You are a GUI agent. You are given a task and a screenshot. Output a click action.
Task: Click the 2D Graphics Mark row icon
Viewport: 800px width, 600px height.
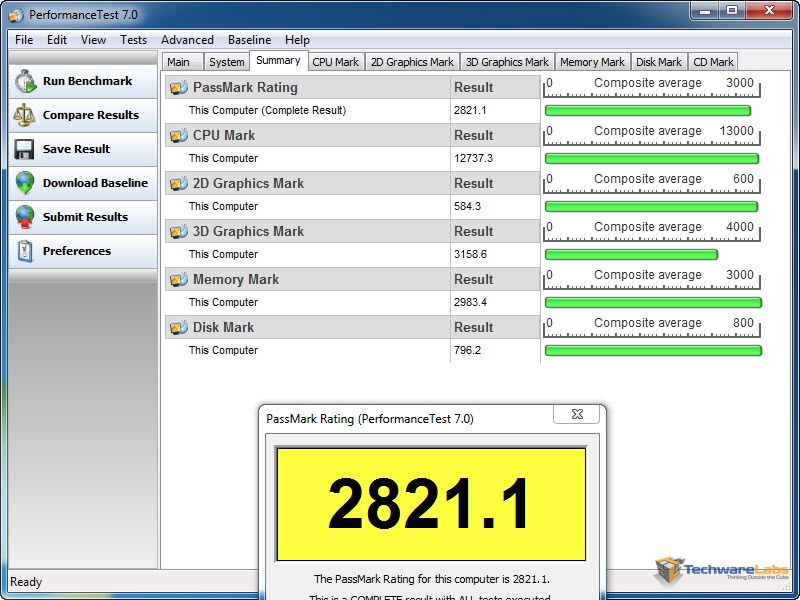pyautogui.click(x=179, y=184)
